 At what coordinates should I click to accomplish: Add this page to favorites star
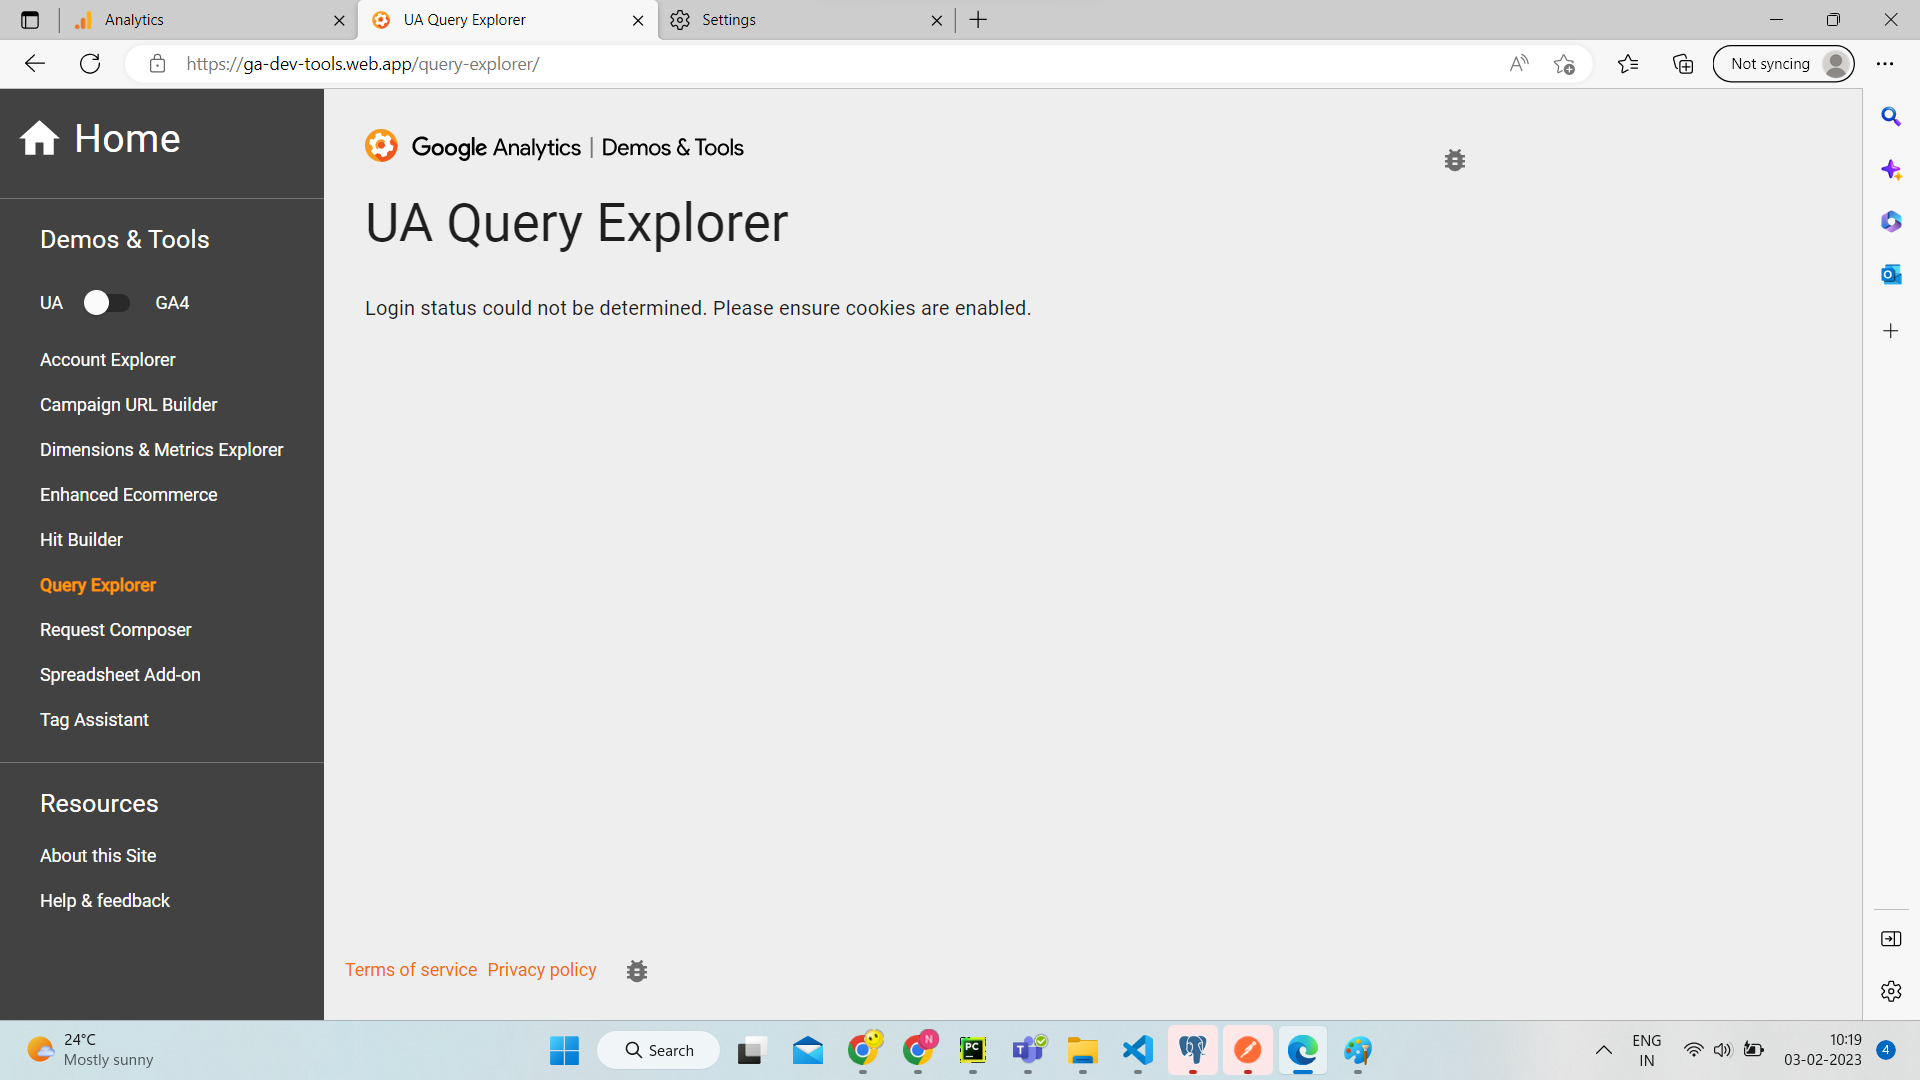(x=1564, y=64)
